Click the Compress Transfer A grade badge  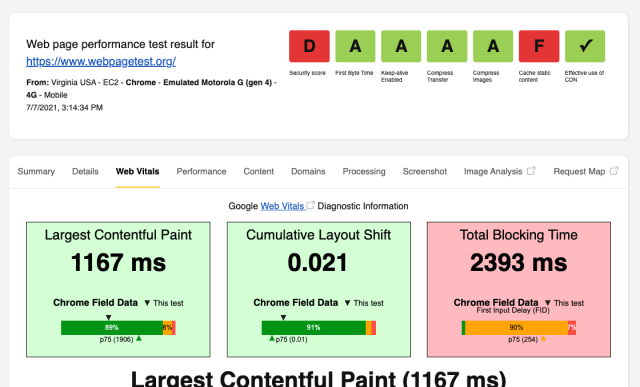pyautogui.click(x=447, y=46)
